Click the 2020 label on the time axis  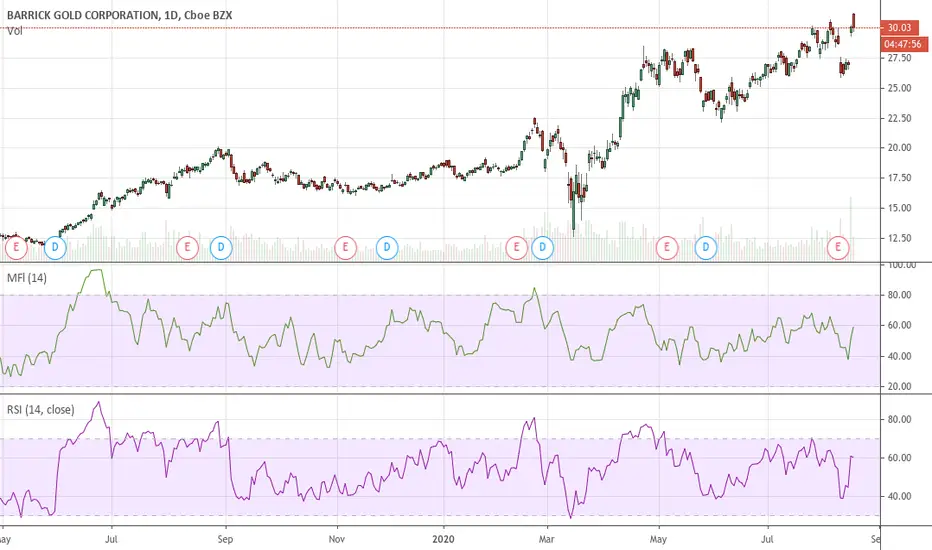(443, 539)
